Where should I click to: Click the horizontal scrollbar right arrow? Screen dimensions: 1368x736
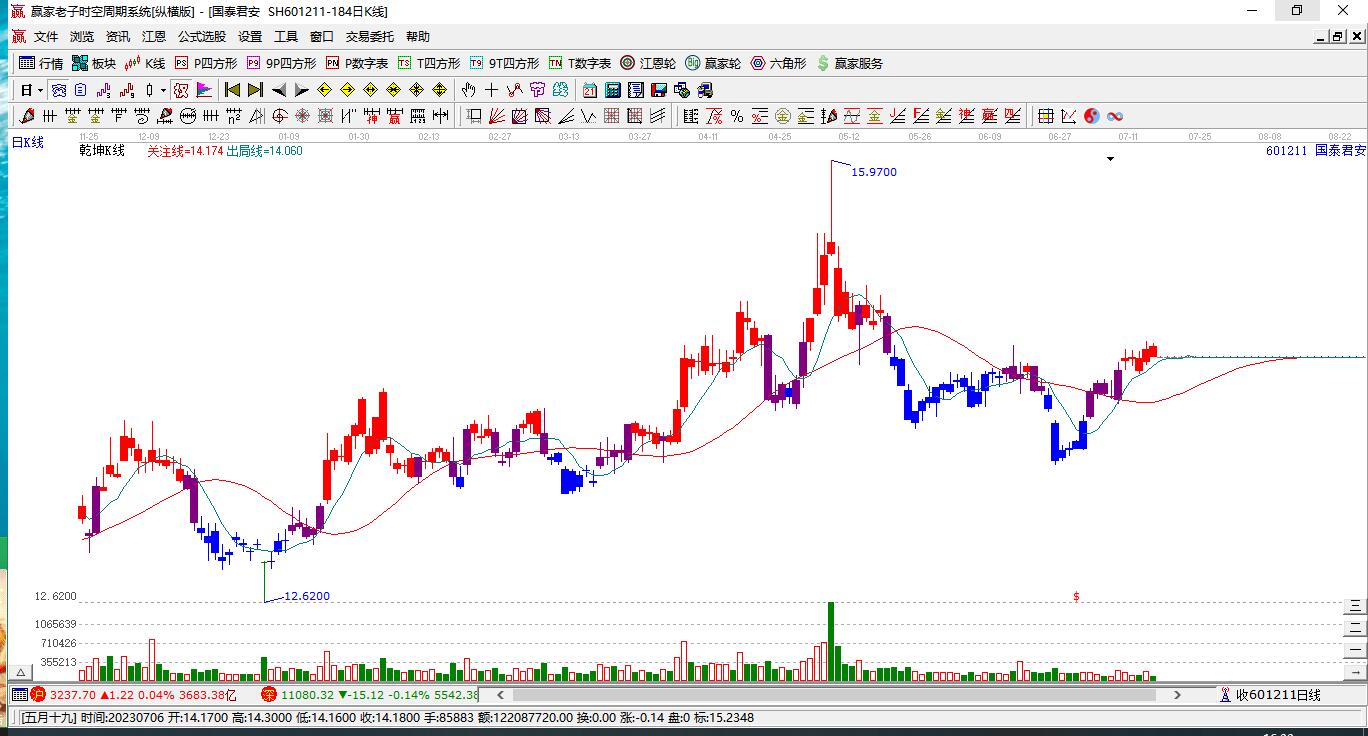point(1178,694)
